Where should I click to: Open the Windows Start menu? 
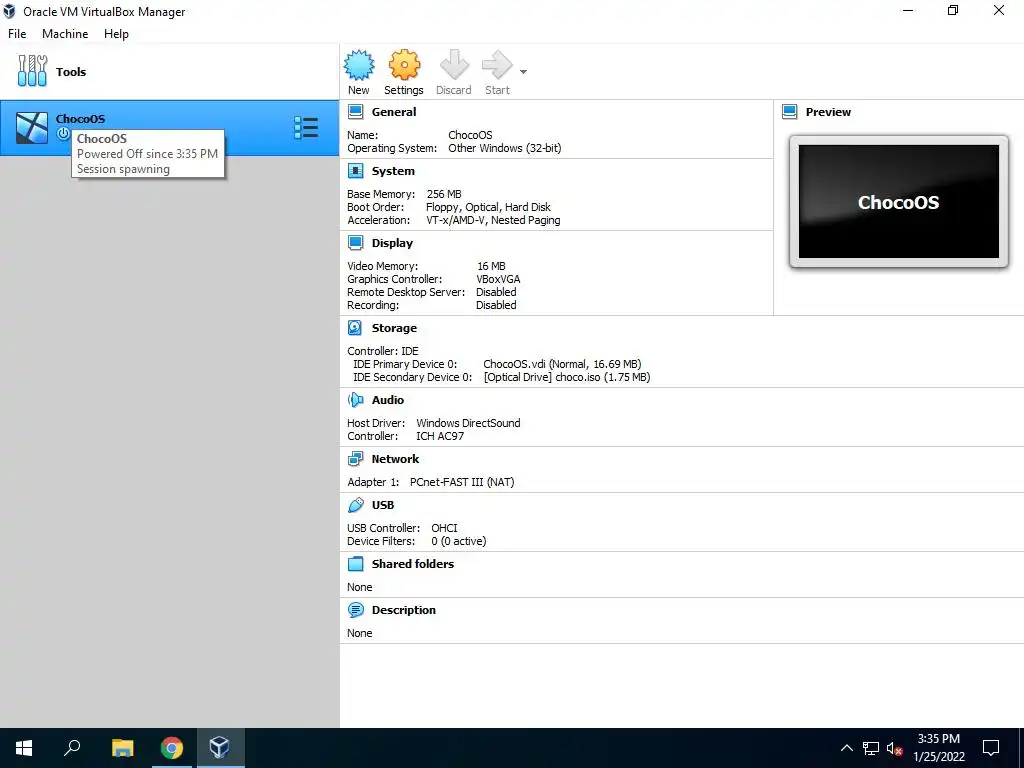[x=24, y=748]
